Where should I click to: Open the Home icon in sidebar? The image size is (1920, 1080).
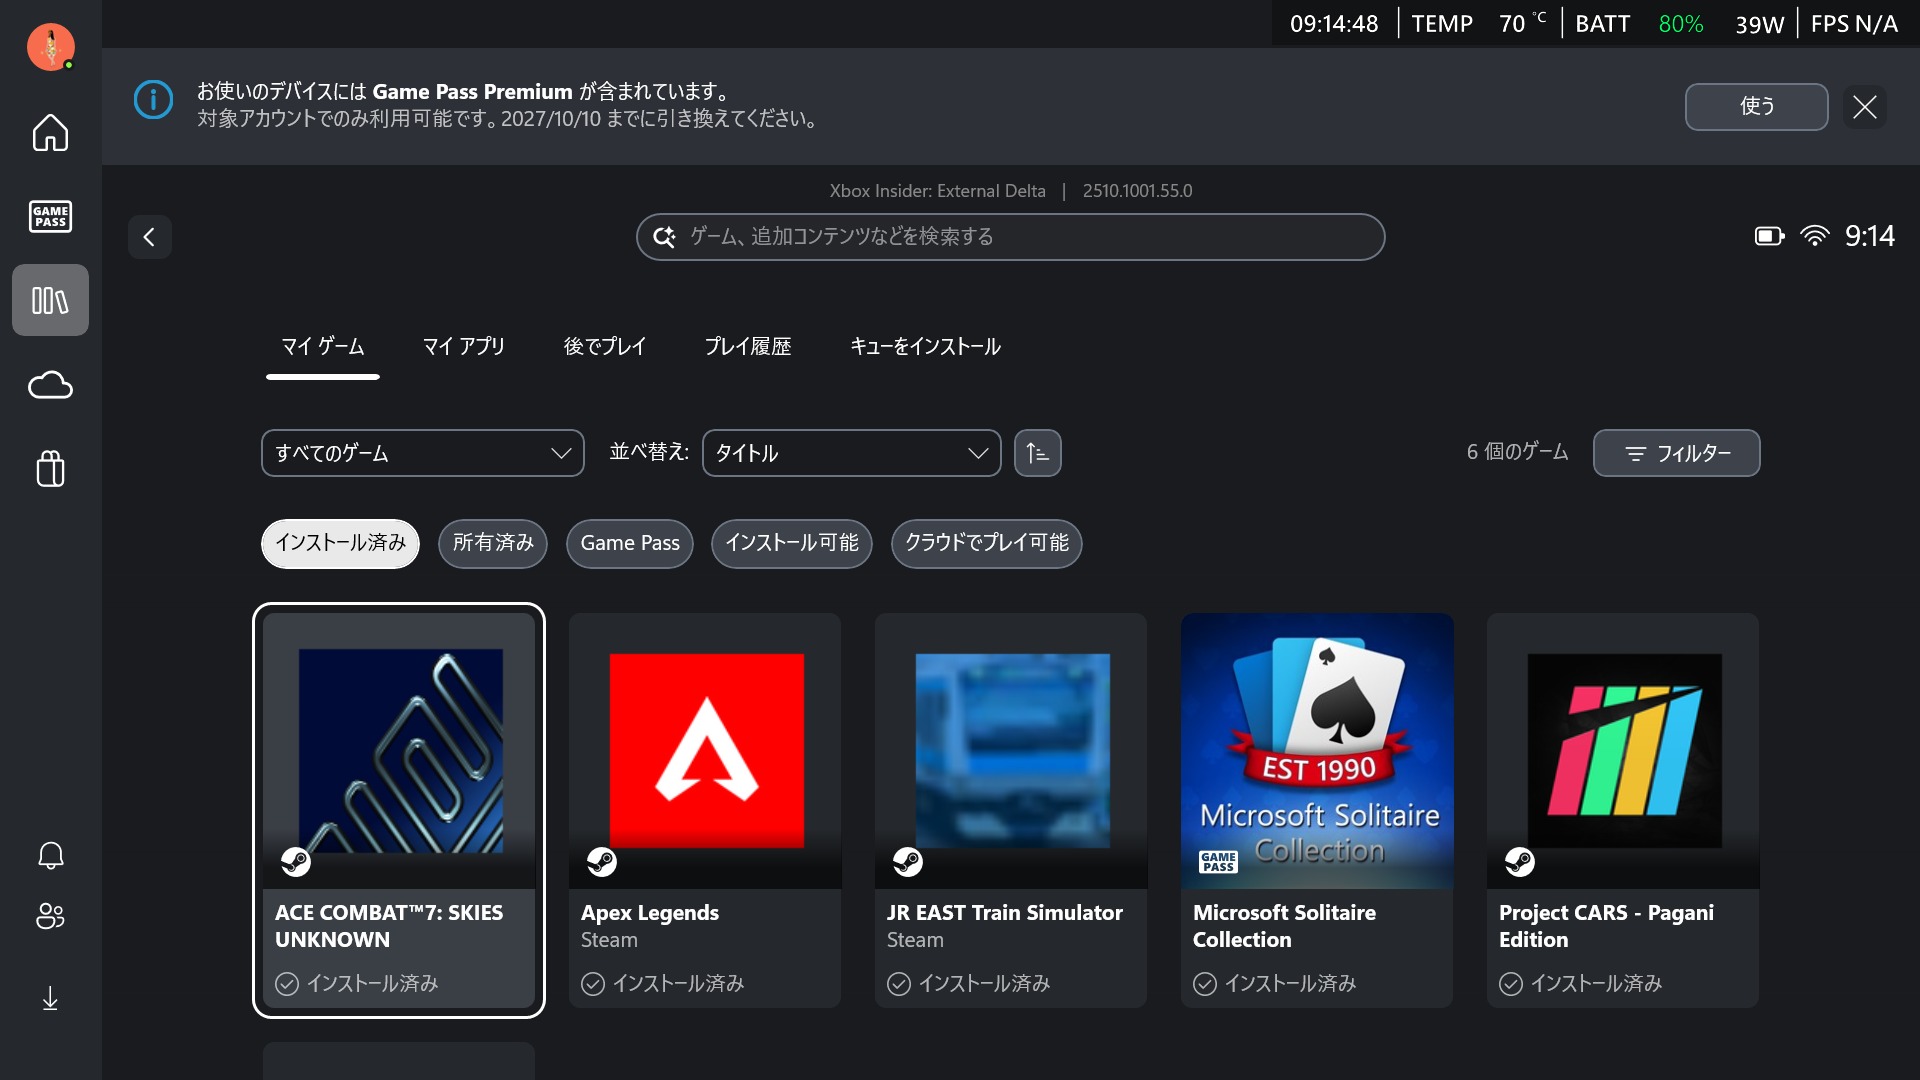(x=50, y=132)
